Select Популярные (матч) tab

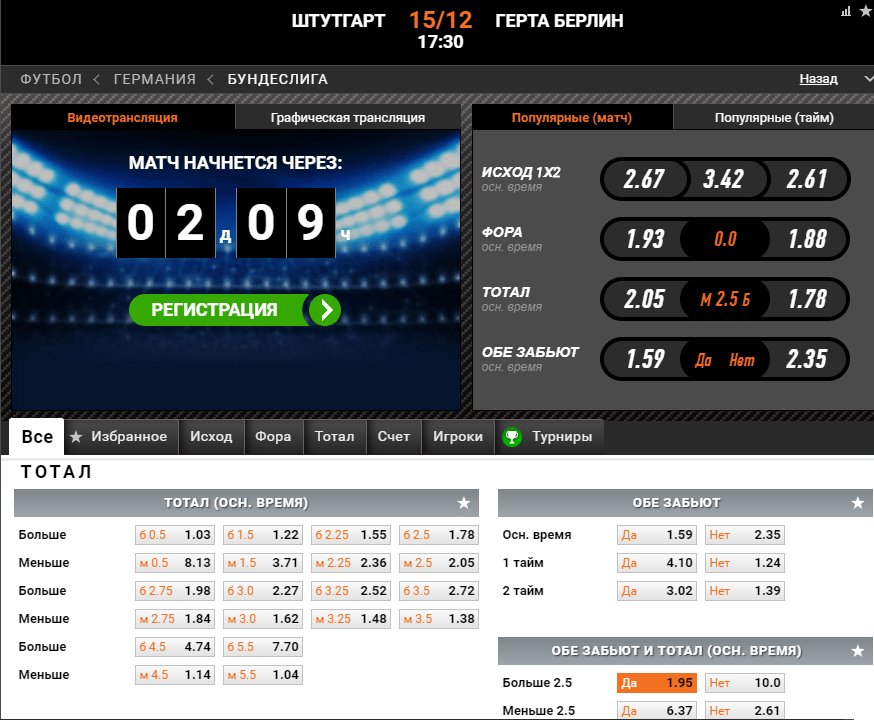[572, 118]
